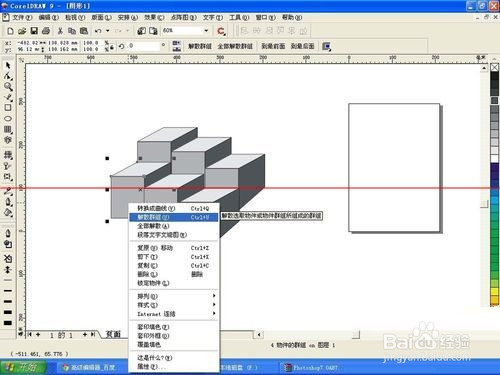
Task: Select the Interactive Blend tool in toolbox
Action: click(8, 177)
